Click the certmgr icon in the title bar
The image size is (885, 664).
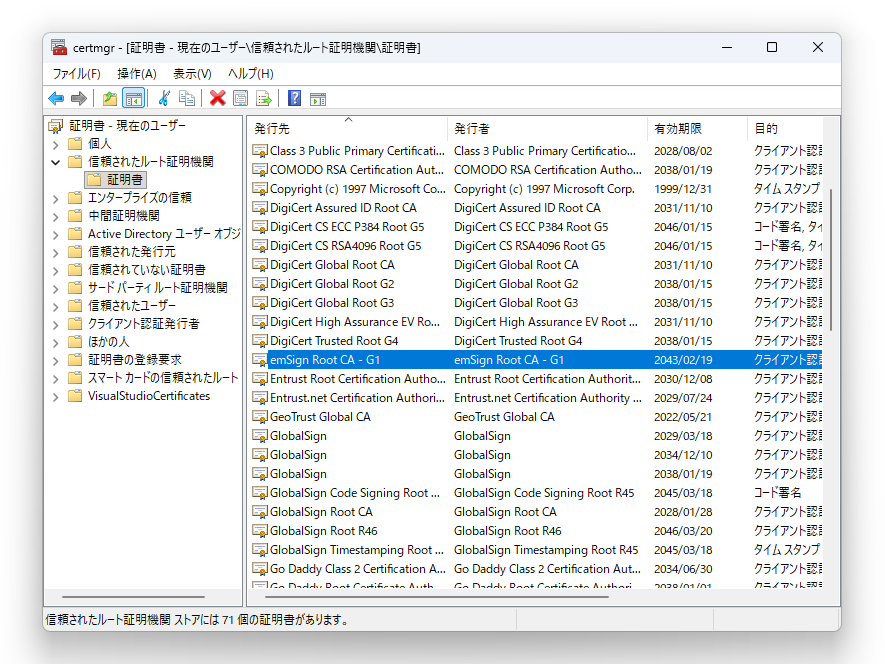tap(59, 47)
